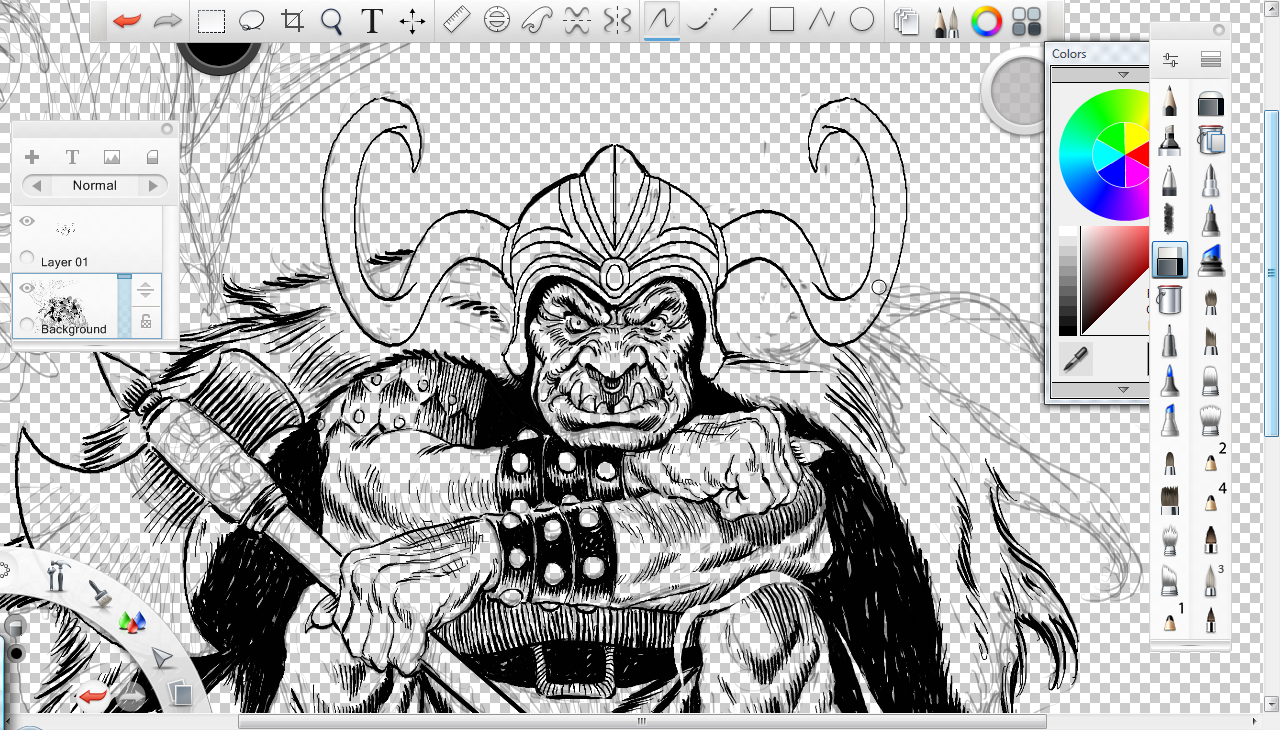1280x730 pixels.
Task: Click the Background layer reorder arrows handle
Action: 146,290
